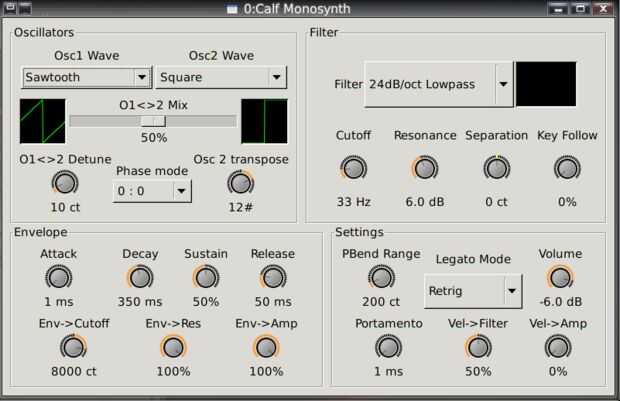Click the 50% Vel->Filter value
Screen dimensions: 620x401
(x=478, y=371)
